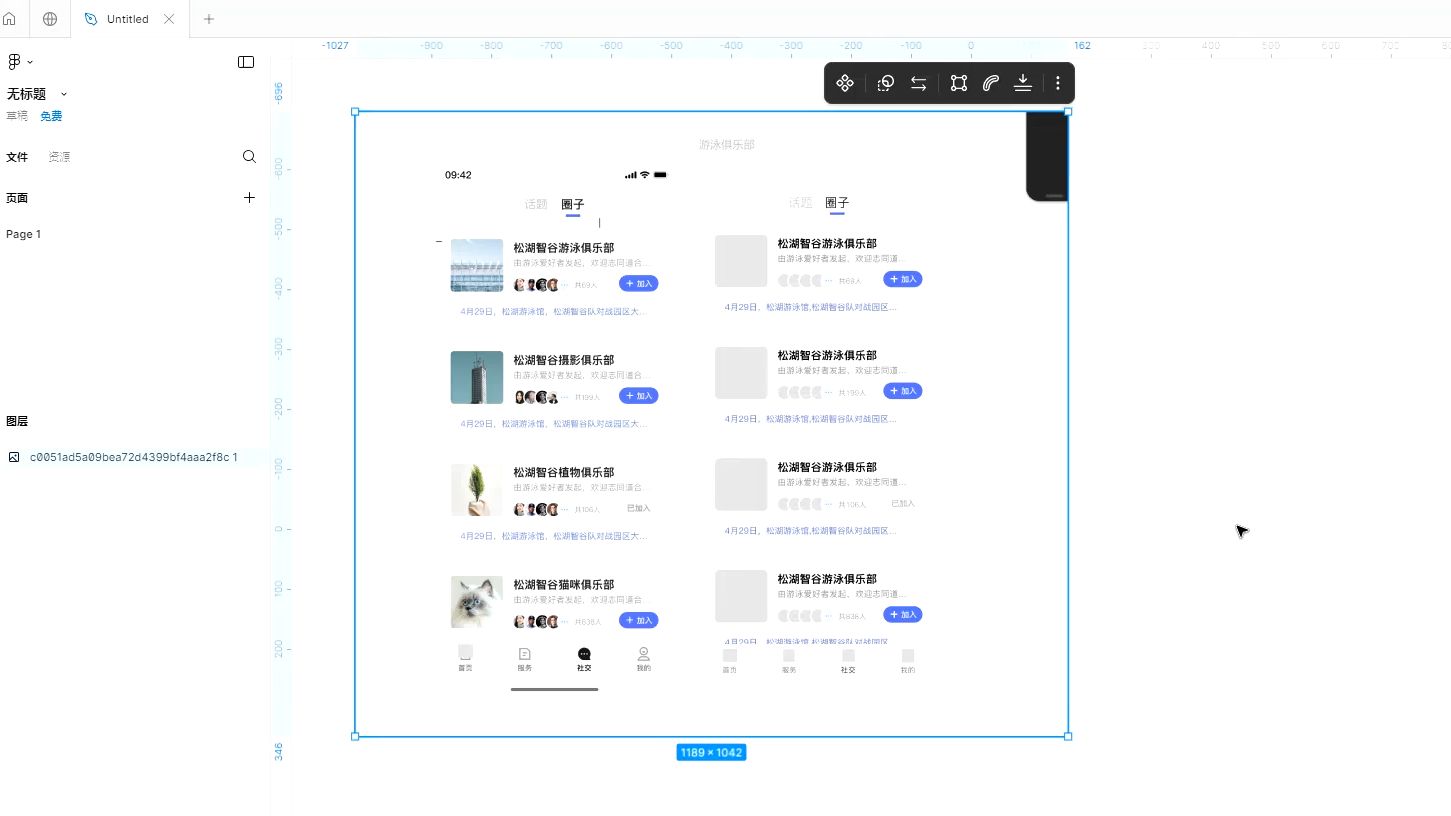Image resolution: width=1451 pixels, height=816 pixels.
Task: Select Page 1 in pages list
Action: (x=24, y=234)
